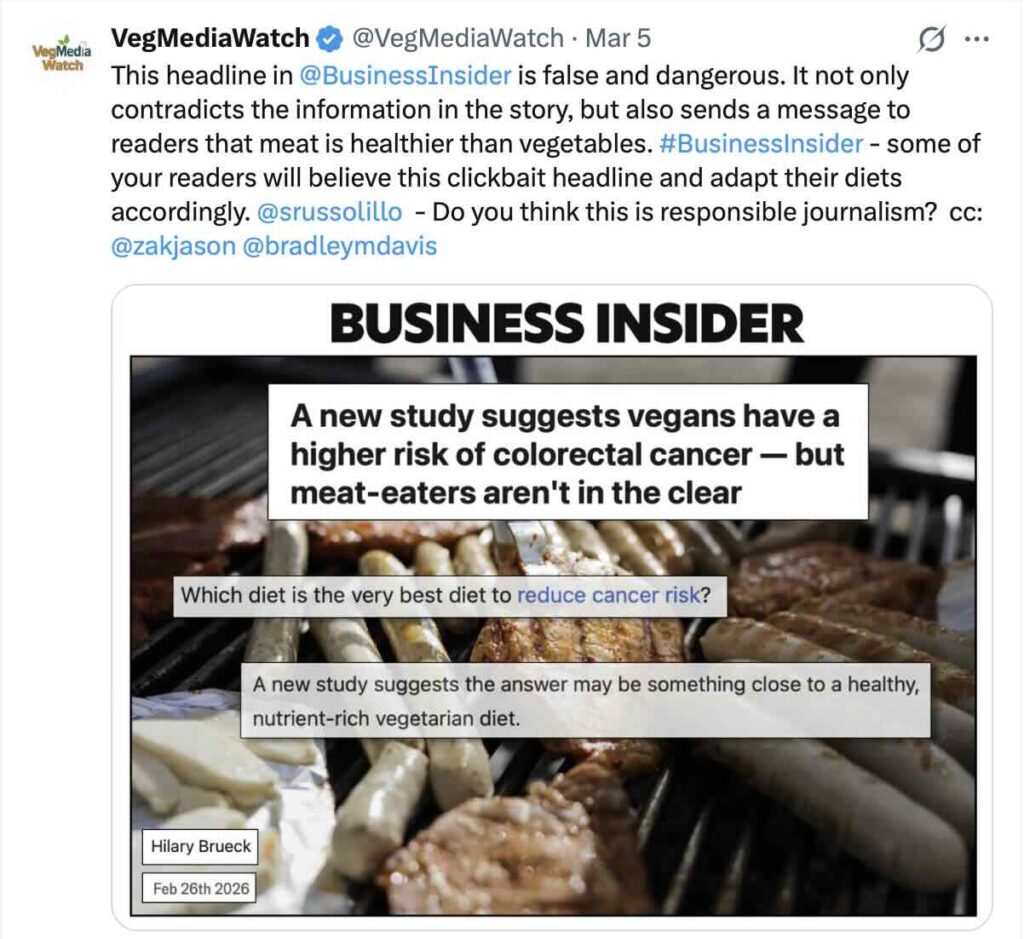Open the Mar 5 tweet timestamp
Image resolution: width=1024 pixels, height=939 pixels.
point(618,39)
